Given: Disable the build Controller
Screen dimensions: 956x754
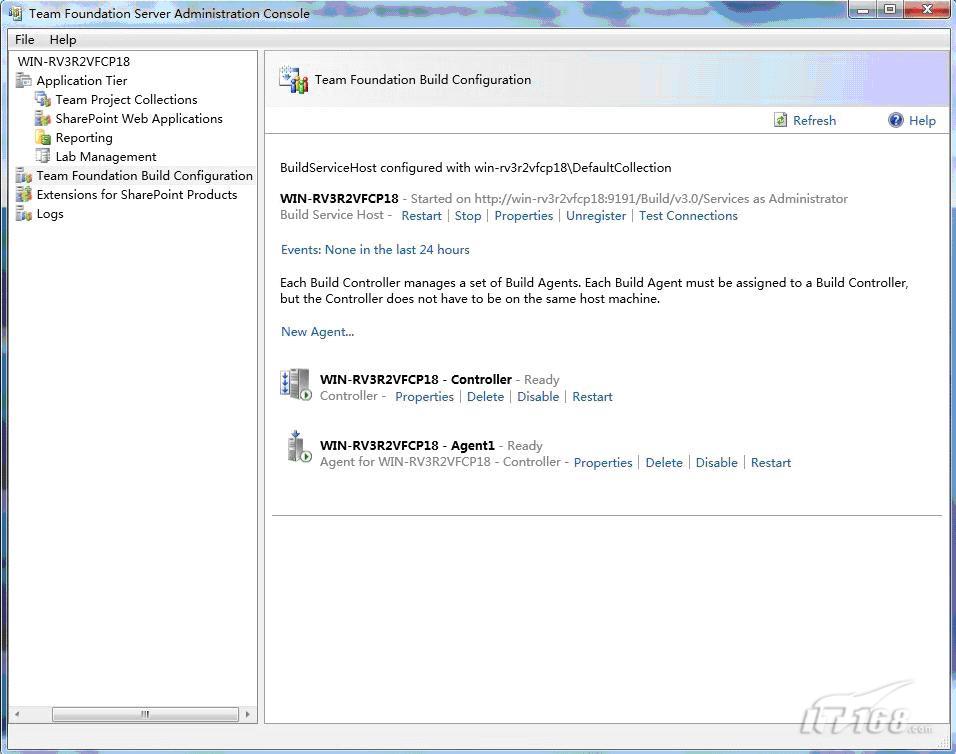Looking at the screenshot, I should [538, 397].
